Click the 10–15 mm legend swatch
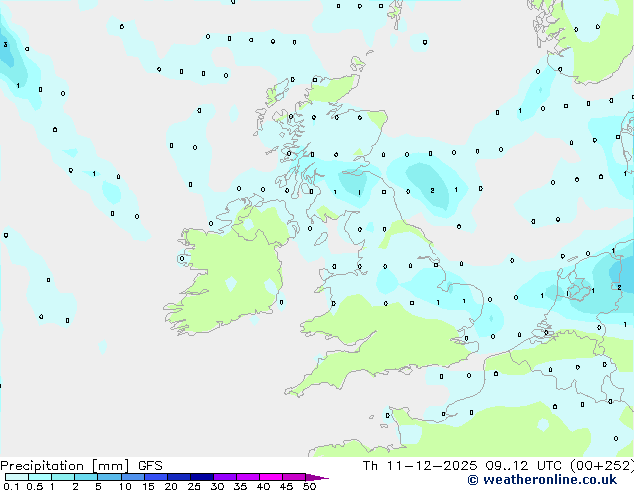 pos(132,477)
